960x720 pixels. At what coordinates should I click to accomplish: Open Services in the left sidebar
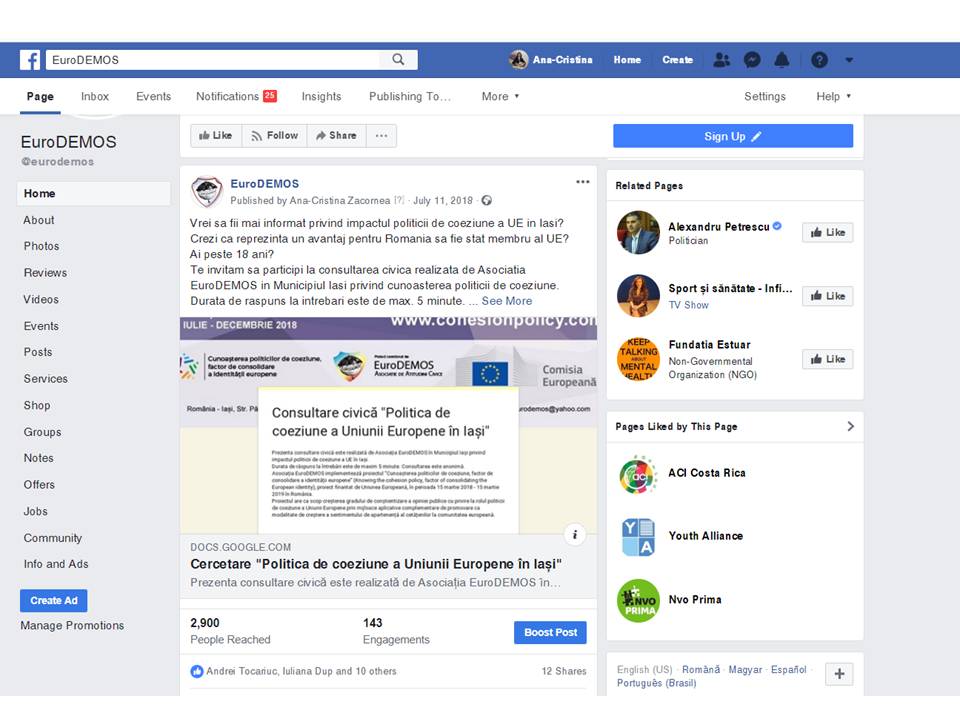46,379
